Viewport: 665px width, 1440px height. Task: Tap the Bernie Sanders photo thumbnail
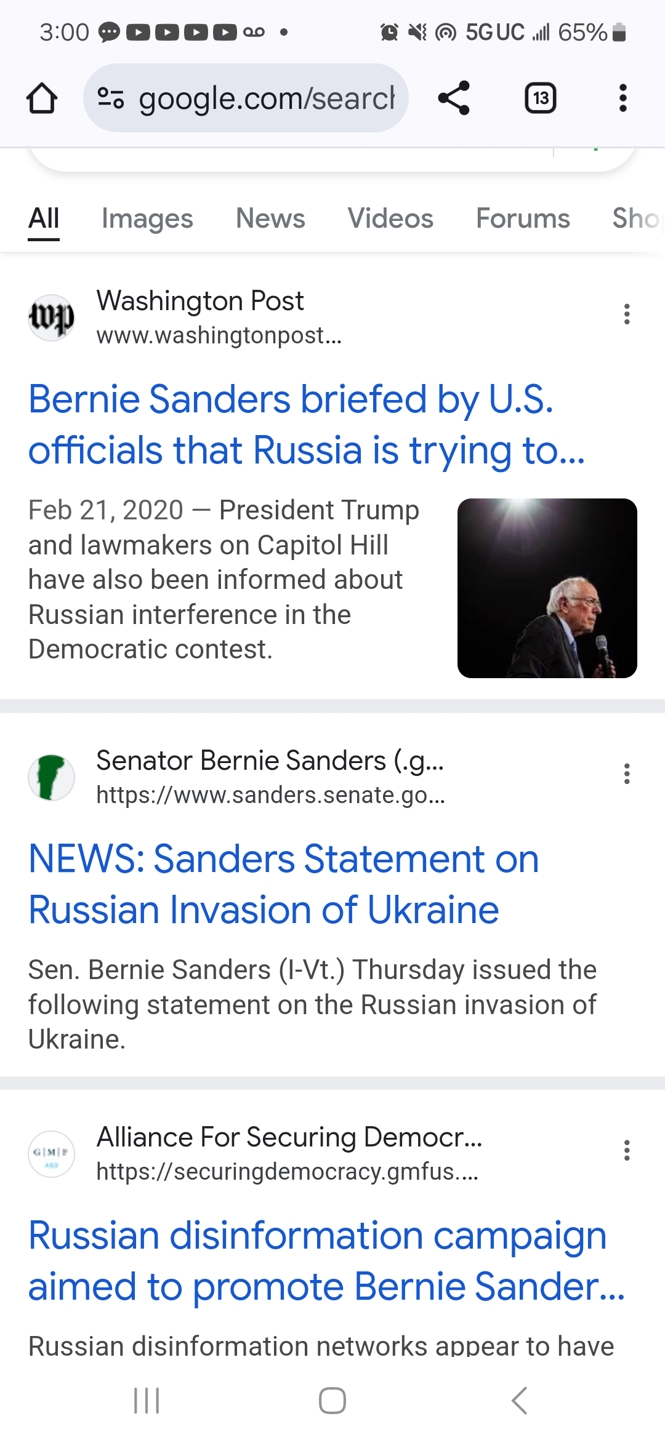pyautogui.click(x=547, y=588)
